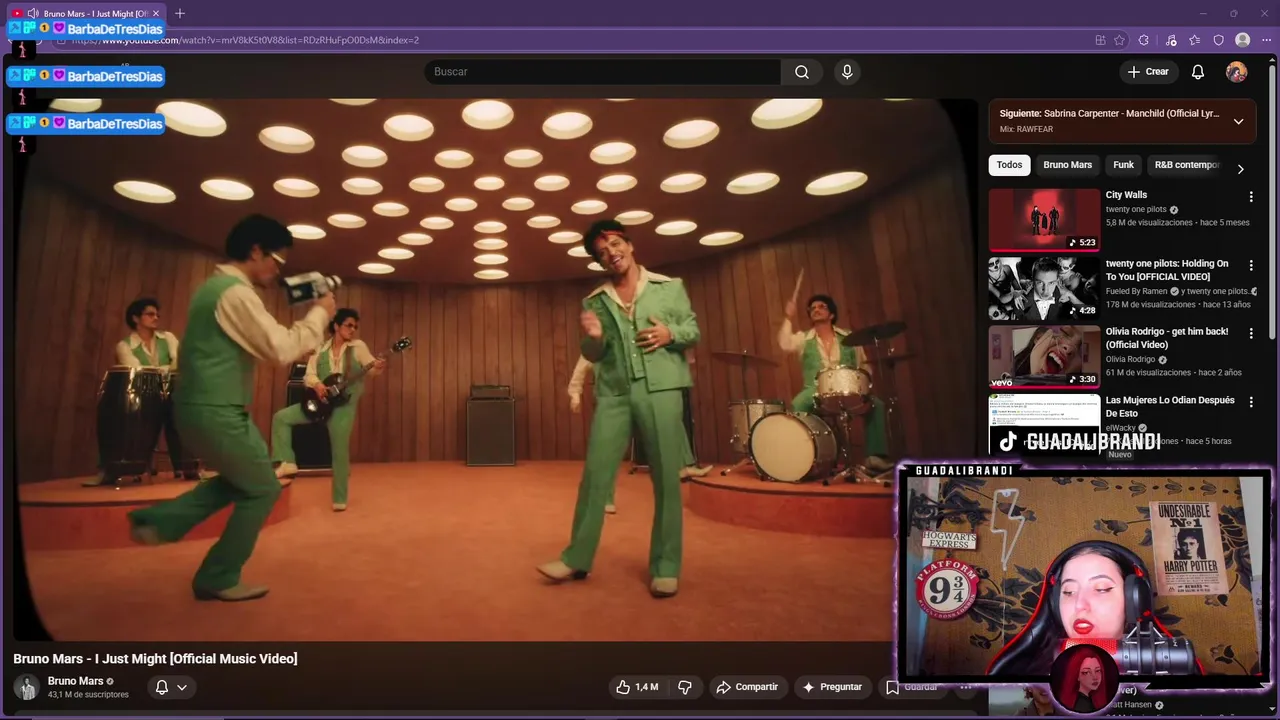Click the twenty one pilots channel name under City Walls
The height and width of the screenshot is (720, 1280).
click(1136, 210)
